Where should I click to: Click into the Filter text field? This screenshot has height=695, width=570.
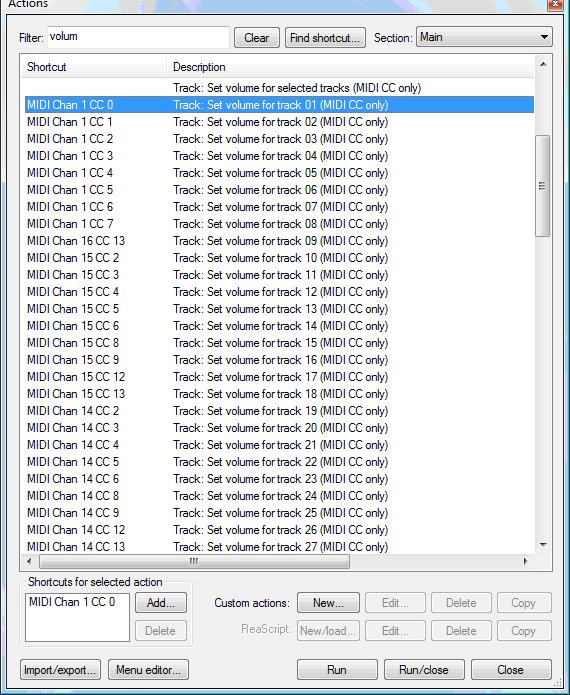click(138, 37)
